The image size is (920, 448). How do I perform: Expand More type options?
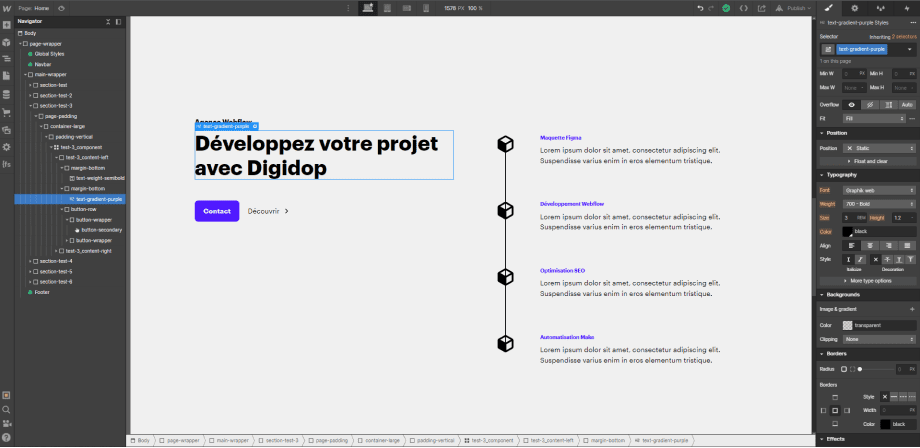pos(867,281)
